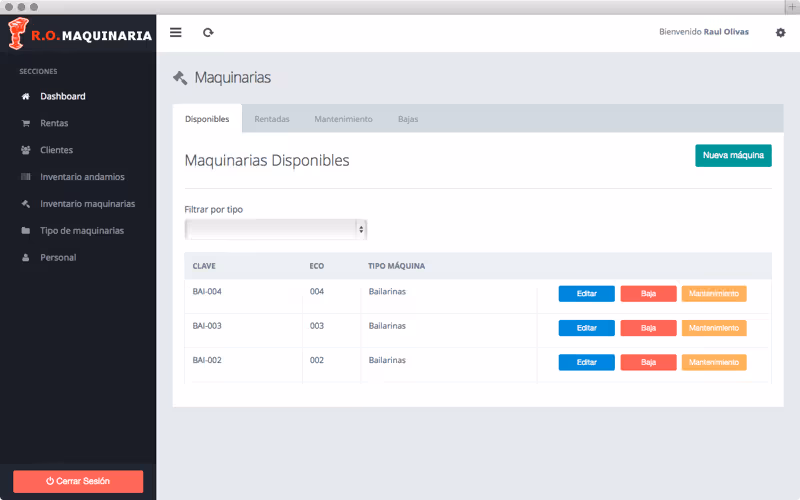Click the cart icon beside Rentas
Viewport: 800px width, 500px height.
click(x=26, y=123)
